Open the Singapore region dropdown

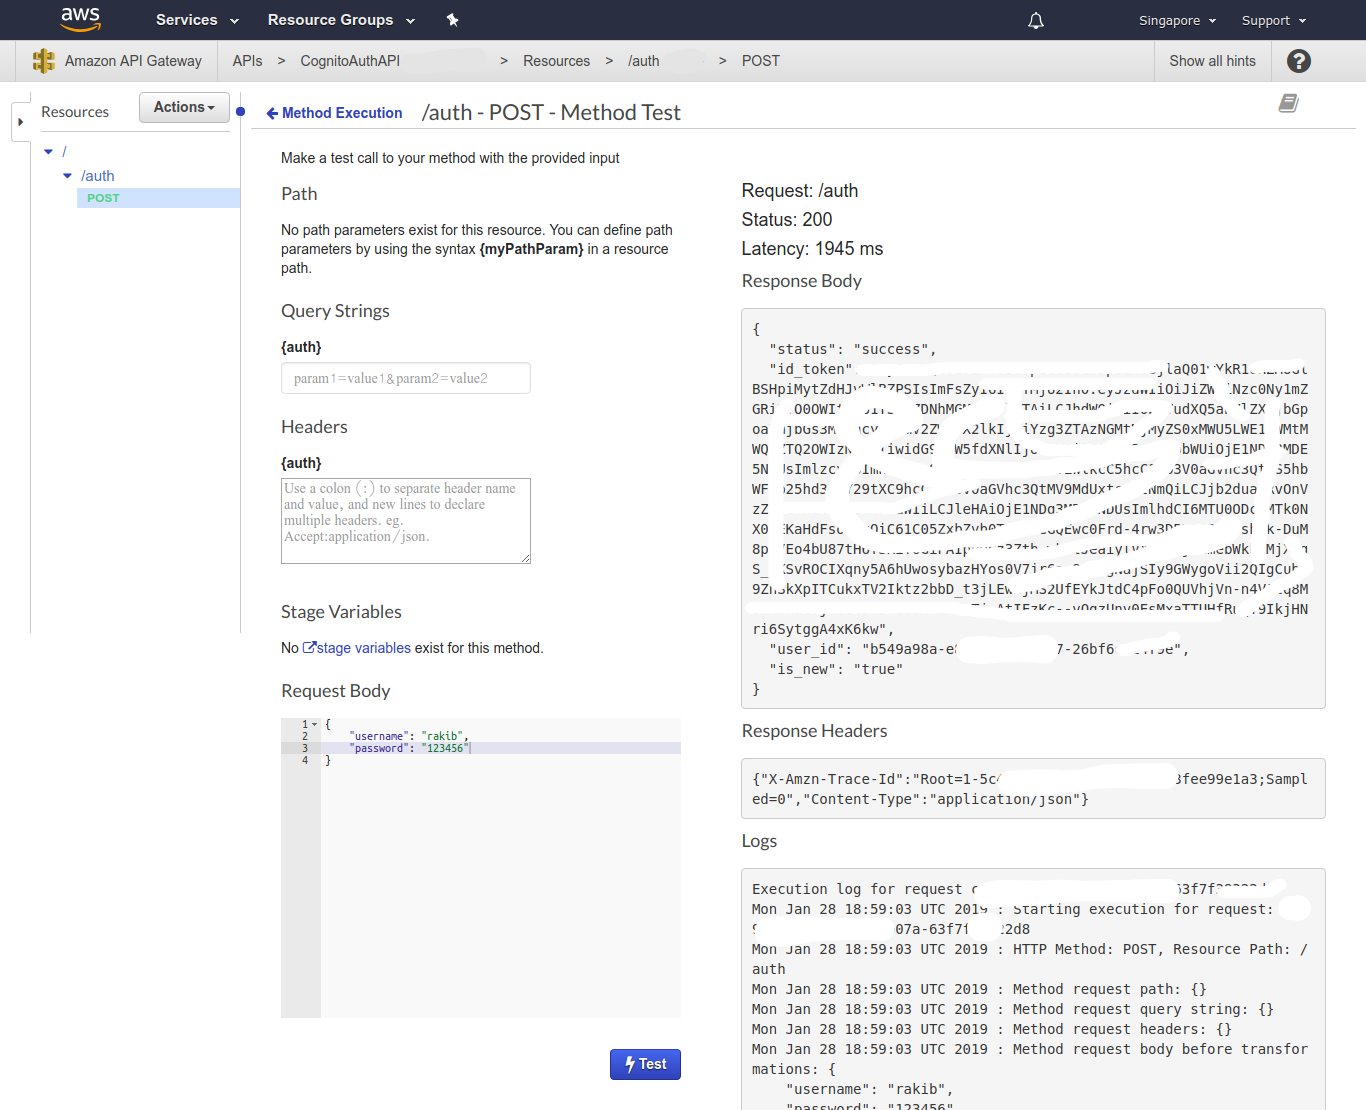click(x=1177, y=20)
